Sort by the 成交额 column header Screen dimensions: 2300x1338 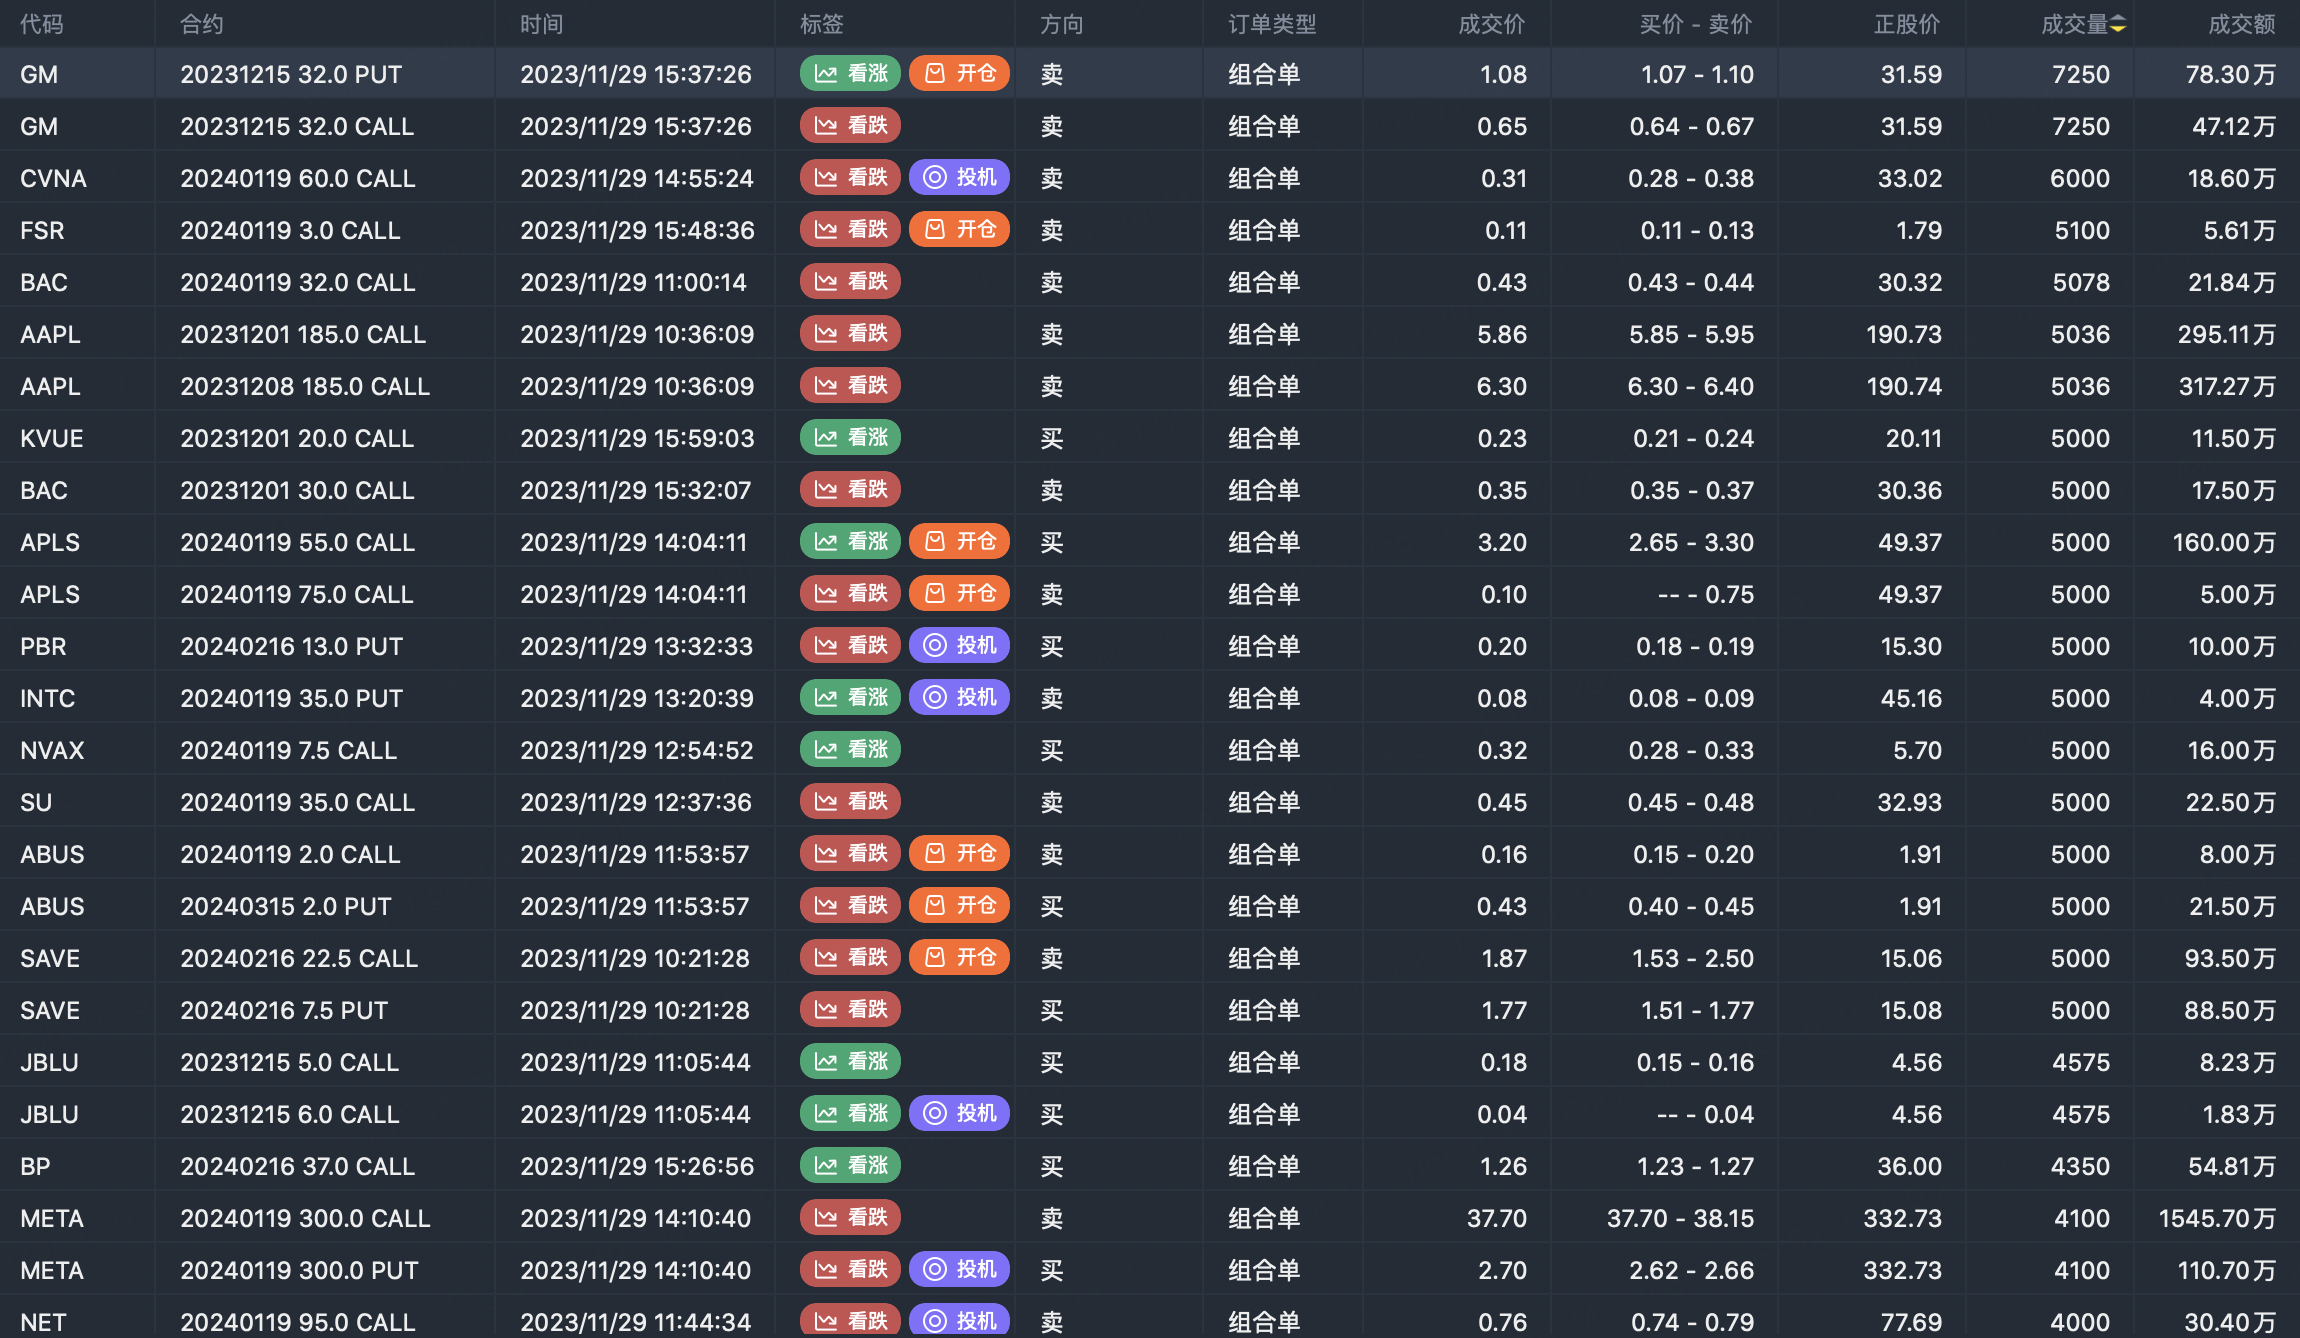pos(2241,24)
